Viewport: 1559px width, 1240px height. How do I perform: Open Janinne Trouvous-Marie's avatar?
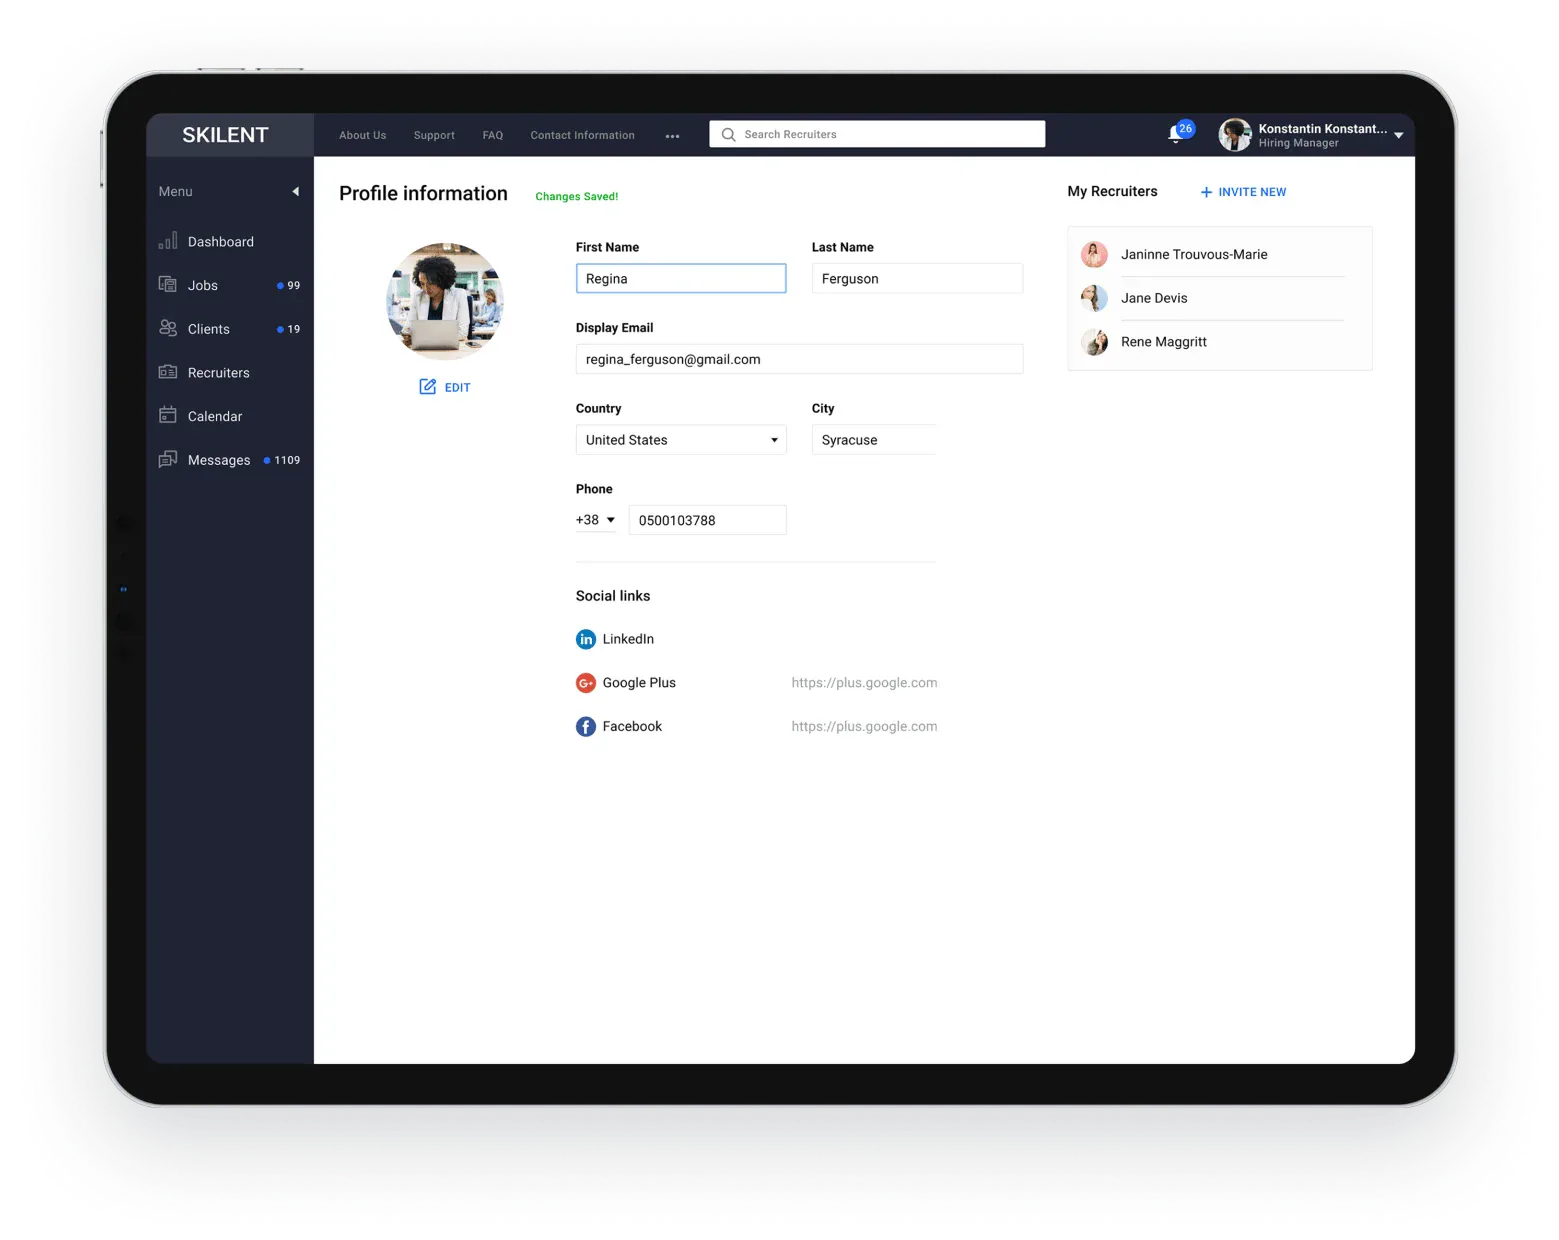click(1094, 255)
